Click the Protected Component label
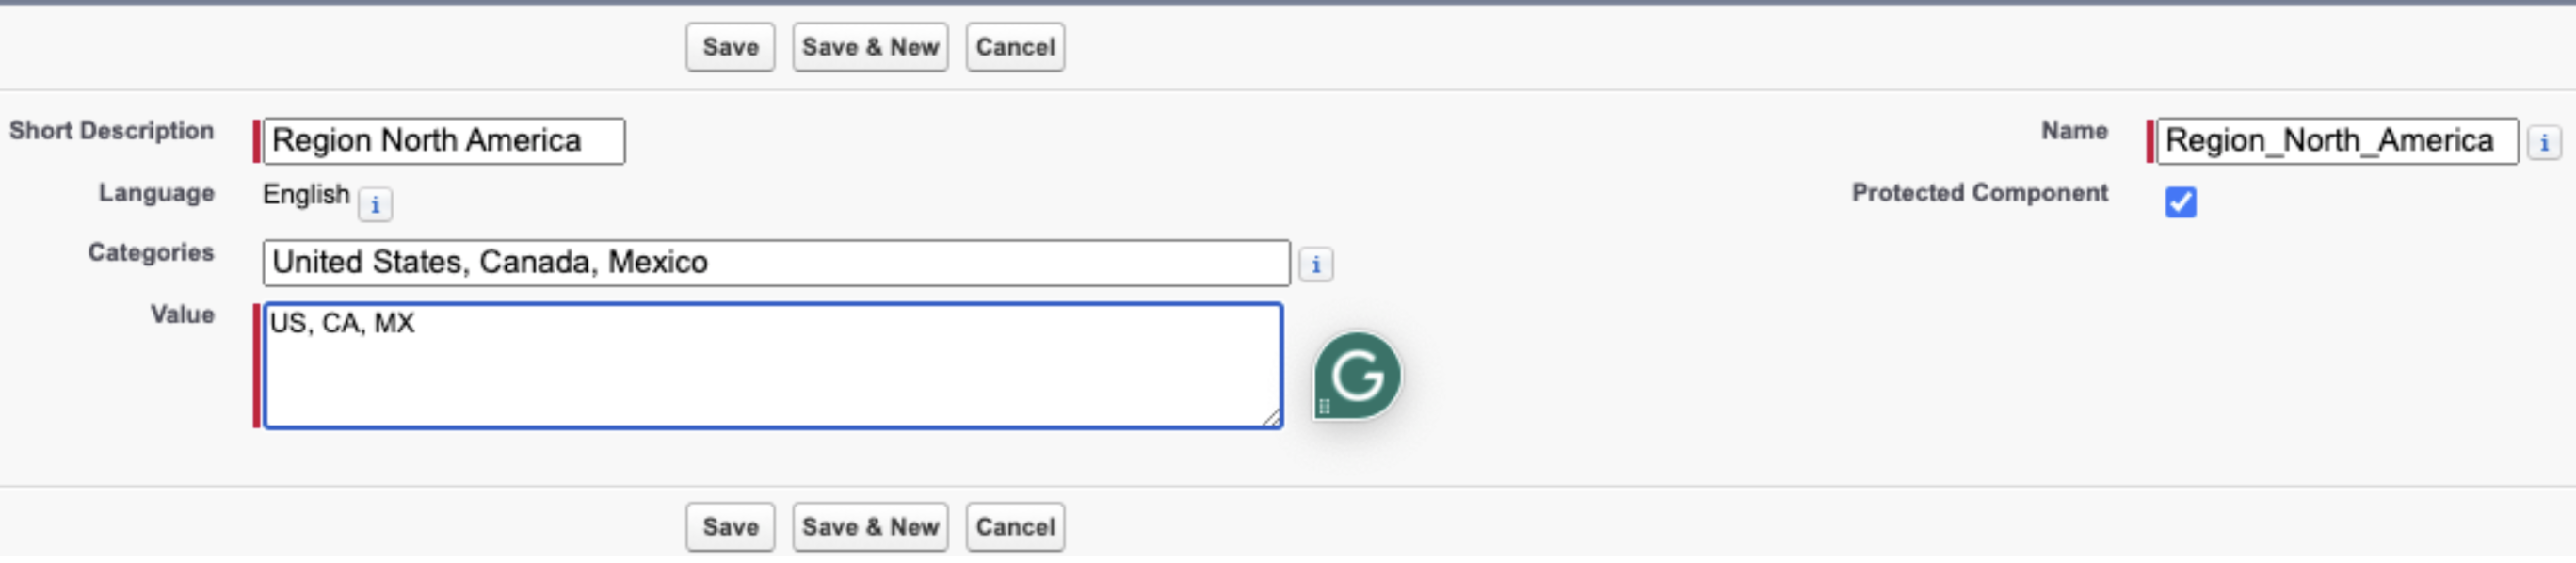This screenshot has height=563, width=2576. coord(1979,193)
